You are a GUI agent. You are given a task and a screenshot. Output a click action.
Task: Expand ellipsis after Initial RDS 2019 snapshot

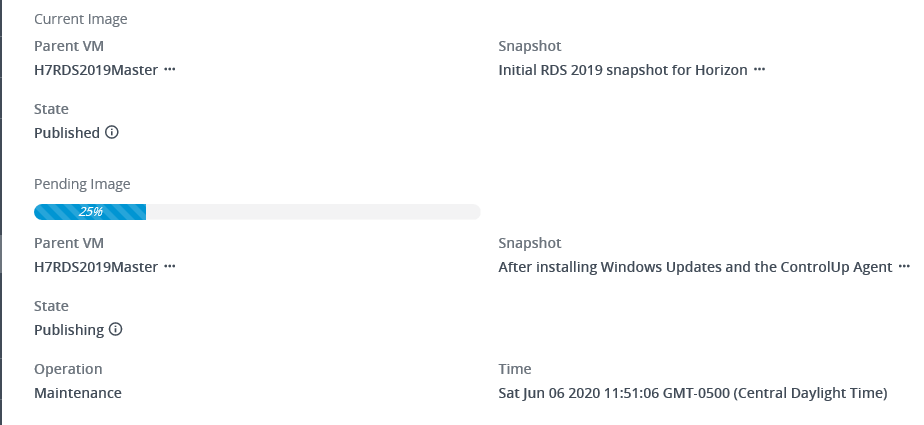point(759,70)
